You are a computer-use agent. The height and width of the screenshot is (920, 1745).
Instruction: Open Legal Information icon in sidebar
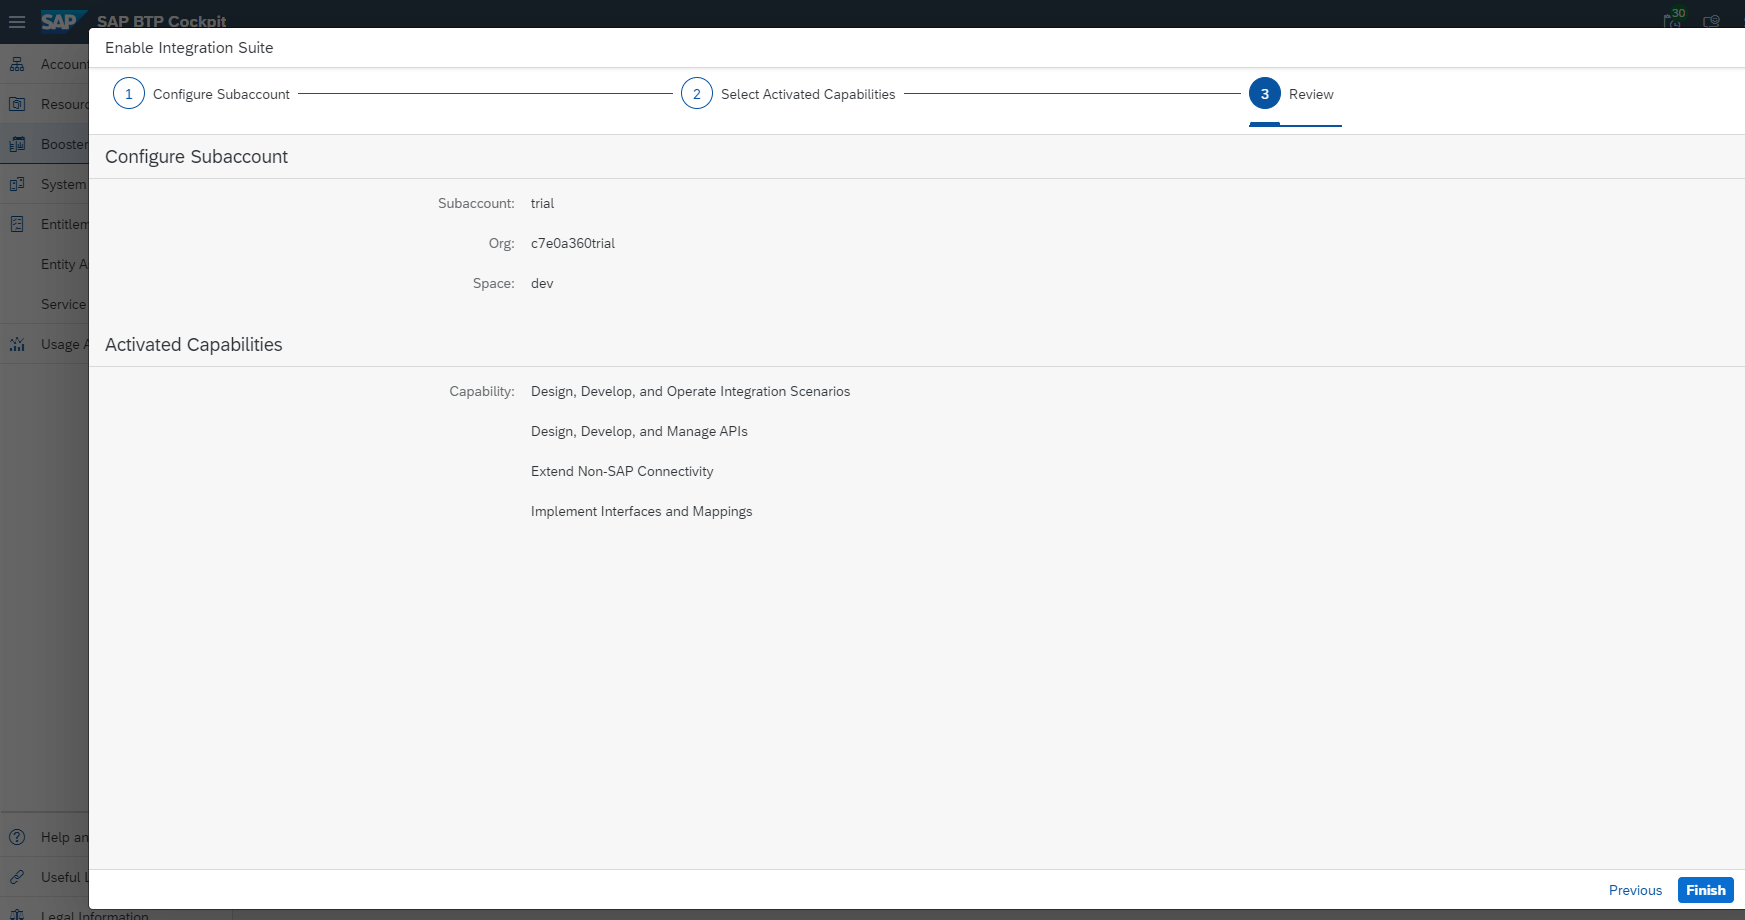coord(17,914)
